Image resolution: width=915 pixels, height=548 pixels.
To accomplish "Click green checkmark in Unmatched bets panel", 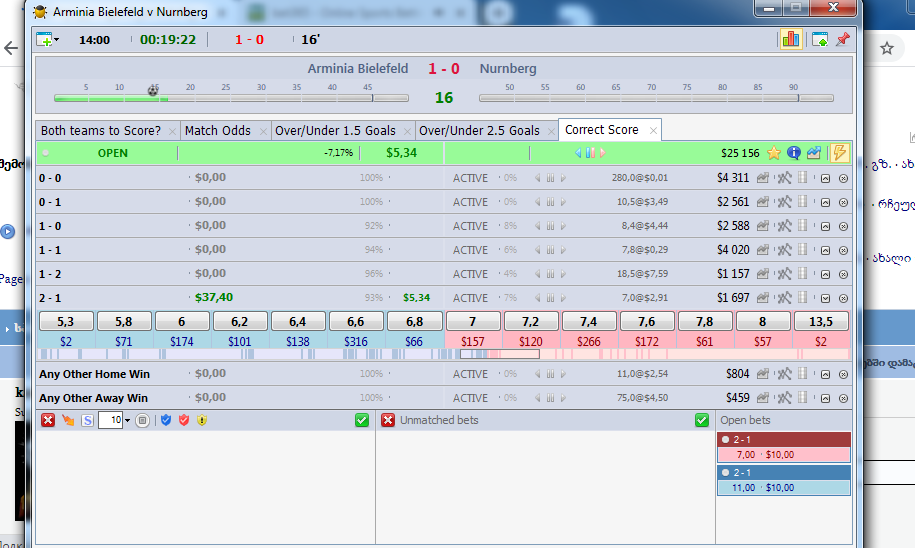I will [702, 420].
